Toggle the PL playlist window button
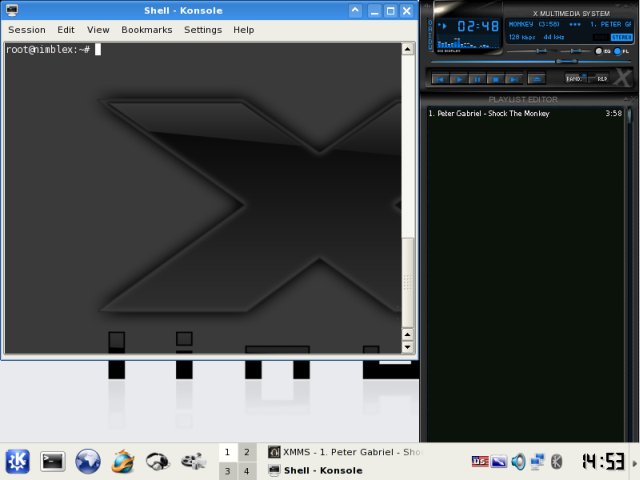Viewport: 640px width, 480px height. pyautogui.click(x=622, y=51)
